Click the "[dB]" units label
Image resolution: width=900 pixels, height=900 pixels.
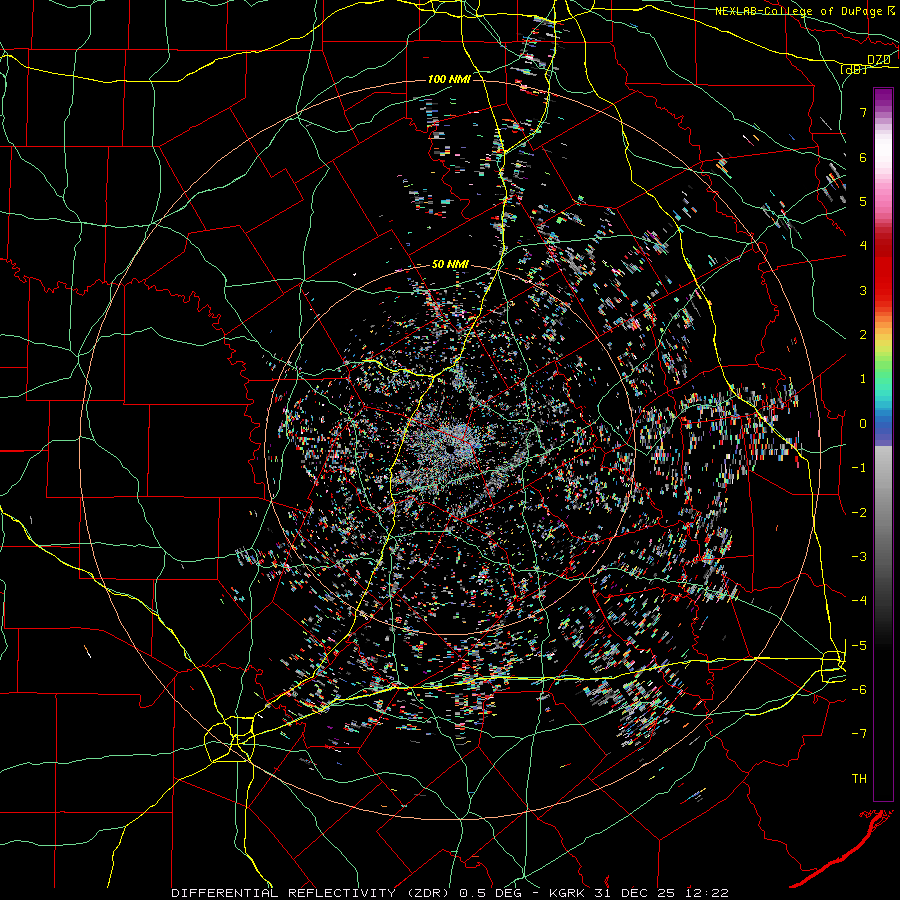click(854, 69)
